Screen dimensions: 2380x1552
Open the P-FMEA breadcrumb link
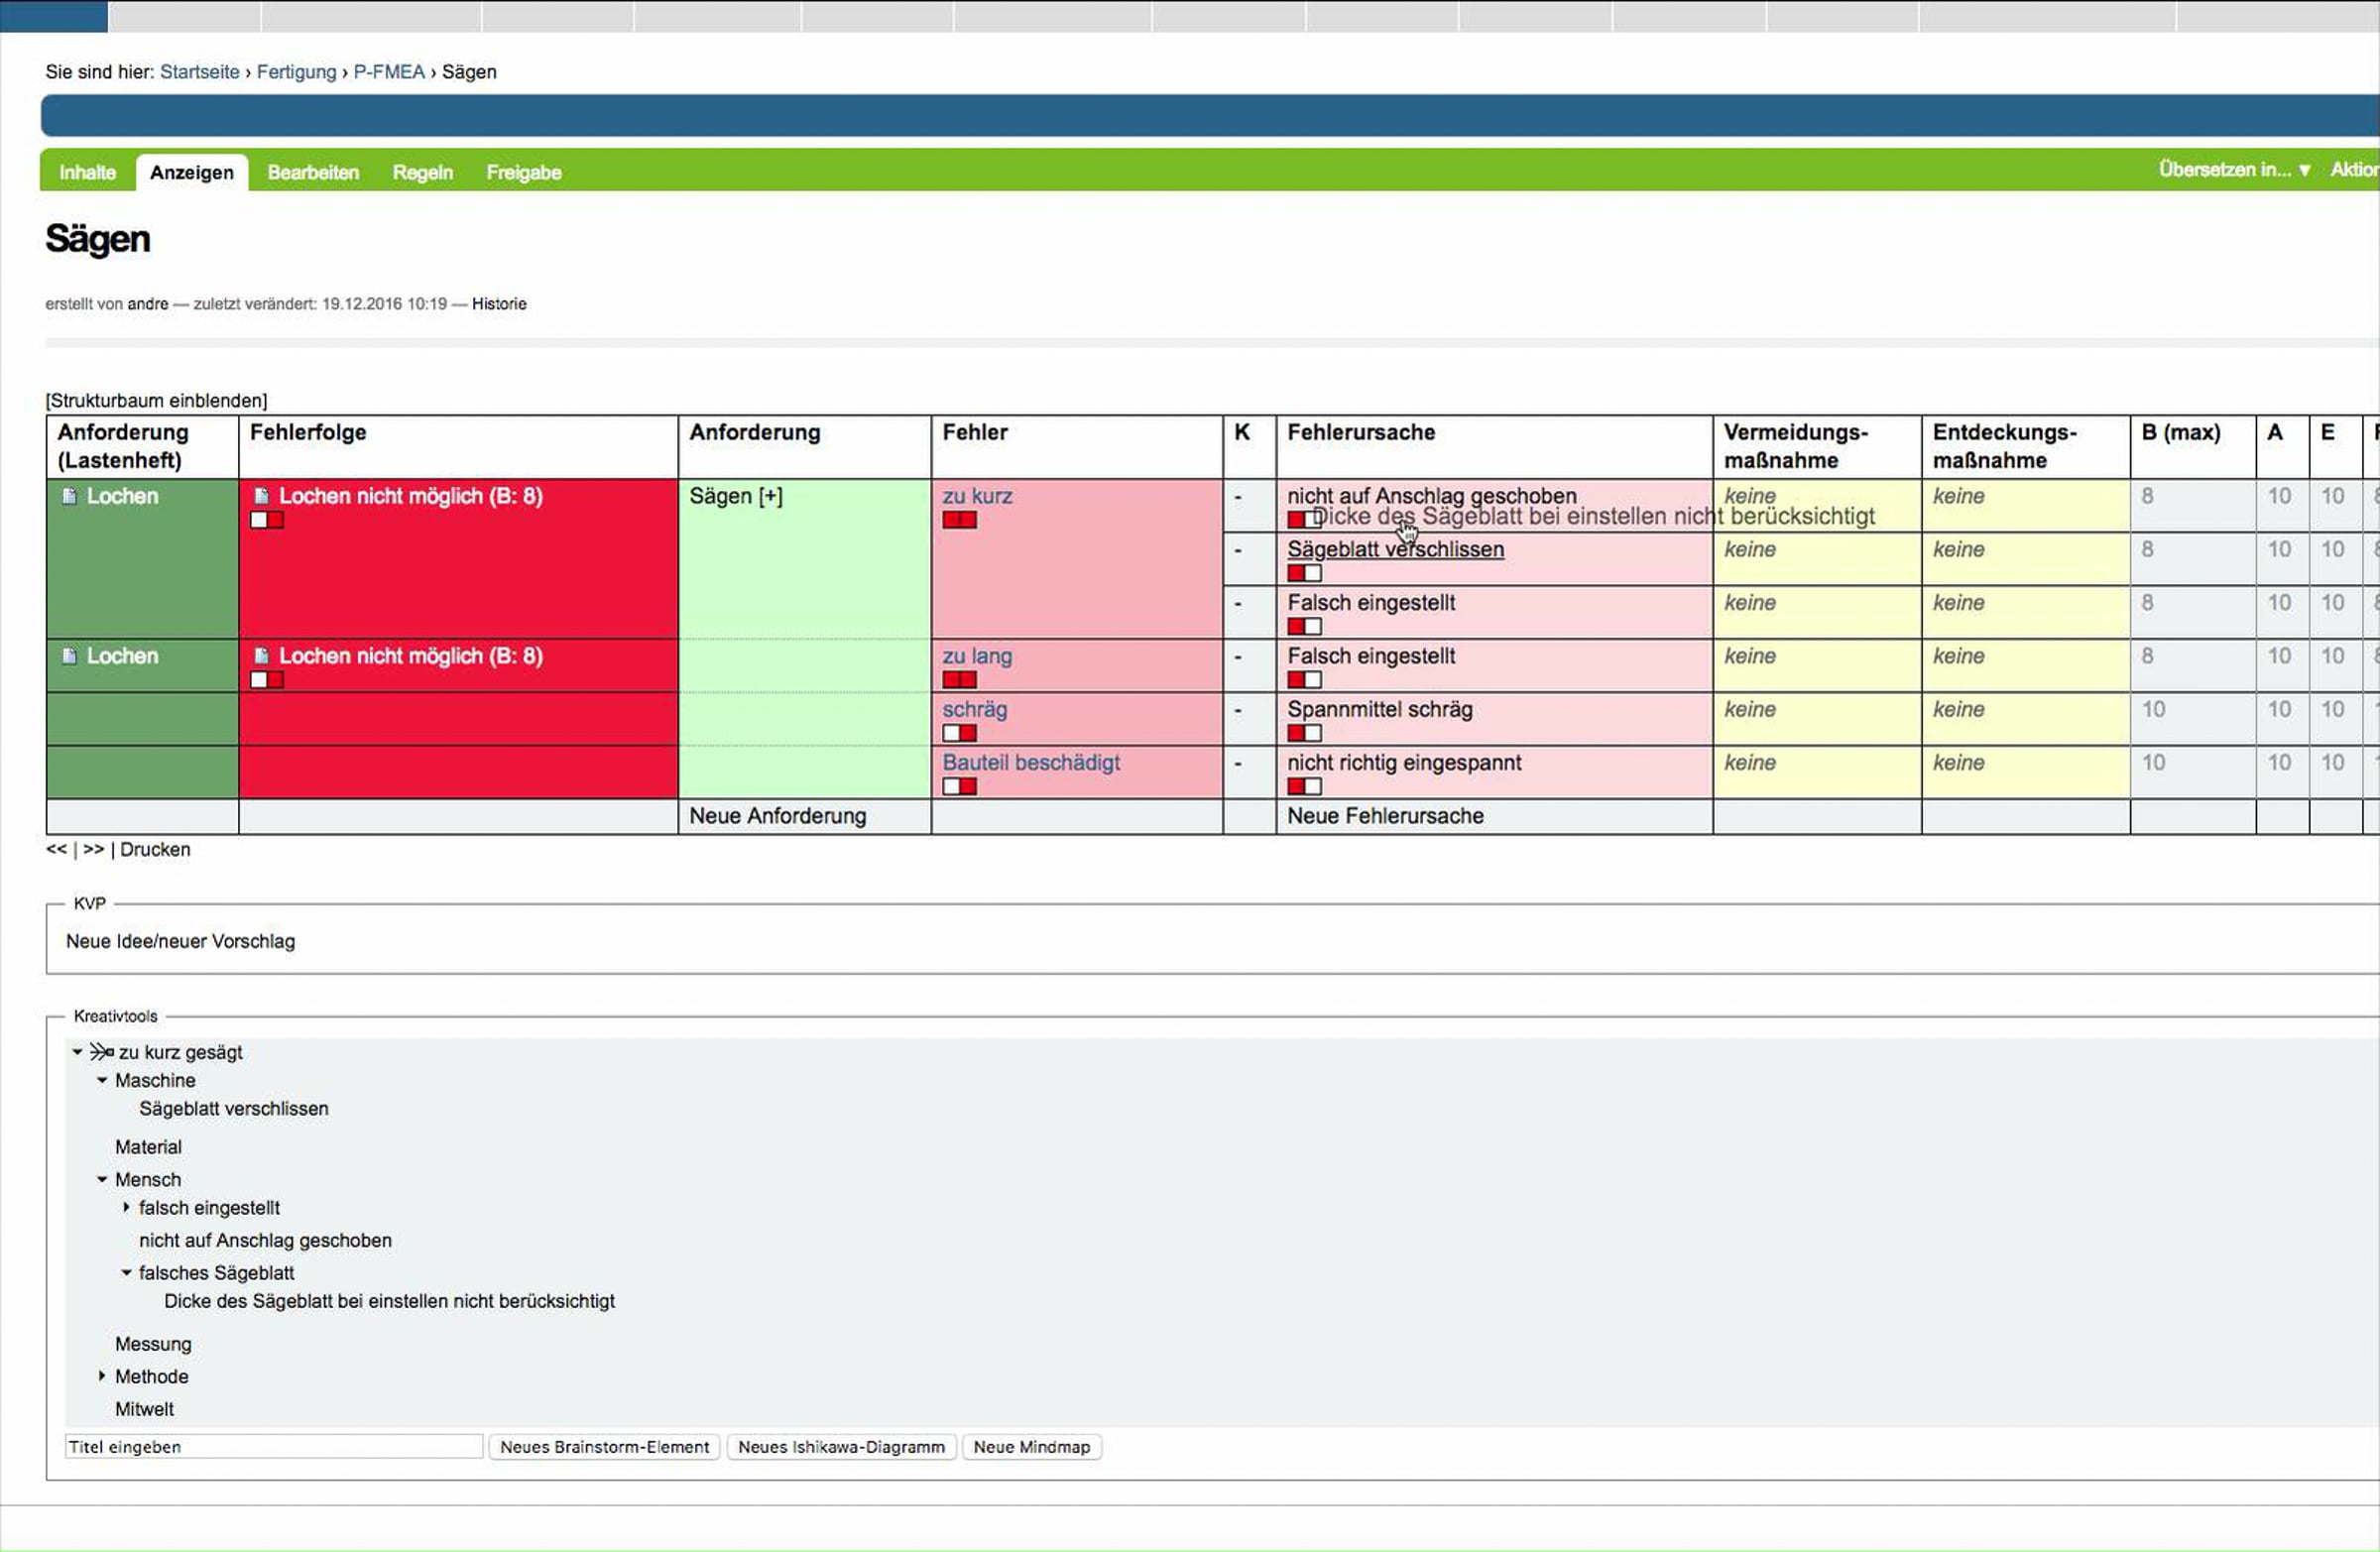click(389, 72)
